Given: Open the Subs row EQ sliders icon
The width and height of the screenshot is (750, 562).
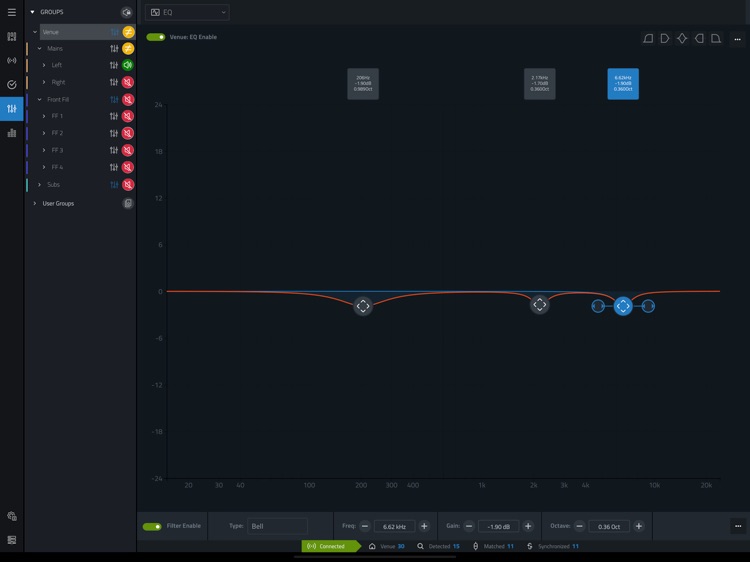Looking at the screenshot, I should (x=114, y=185).
